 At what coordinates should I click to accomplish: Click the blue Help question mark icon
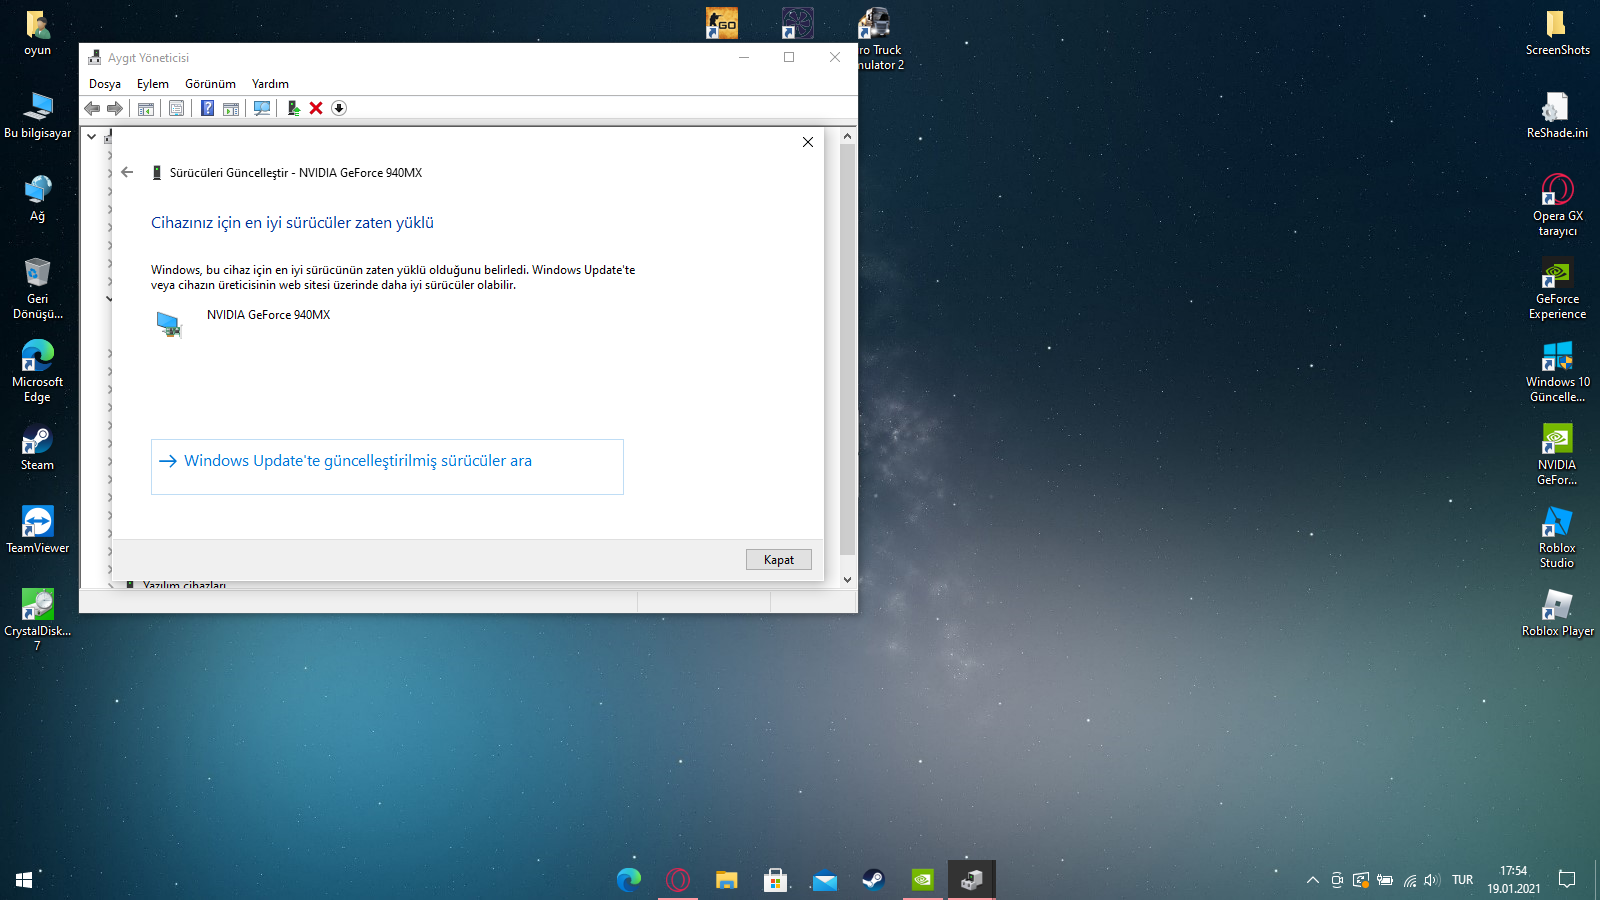click(207, 108)
